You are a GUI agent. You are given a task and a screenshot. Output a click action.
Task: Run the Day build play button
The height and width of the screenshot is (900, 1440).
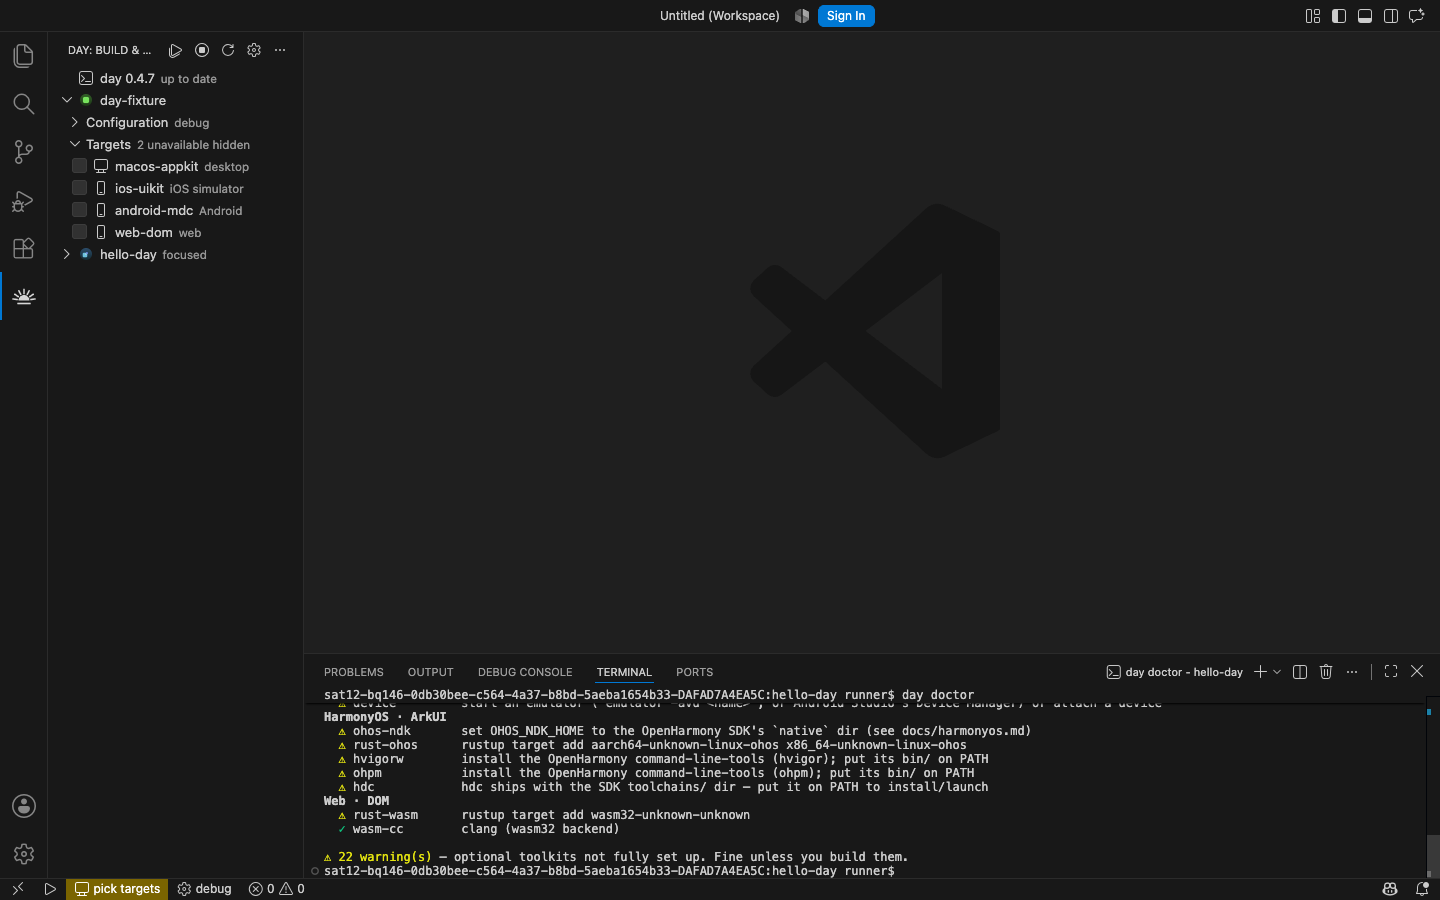[x=176, y=50]
